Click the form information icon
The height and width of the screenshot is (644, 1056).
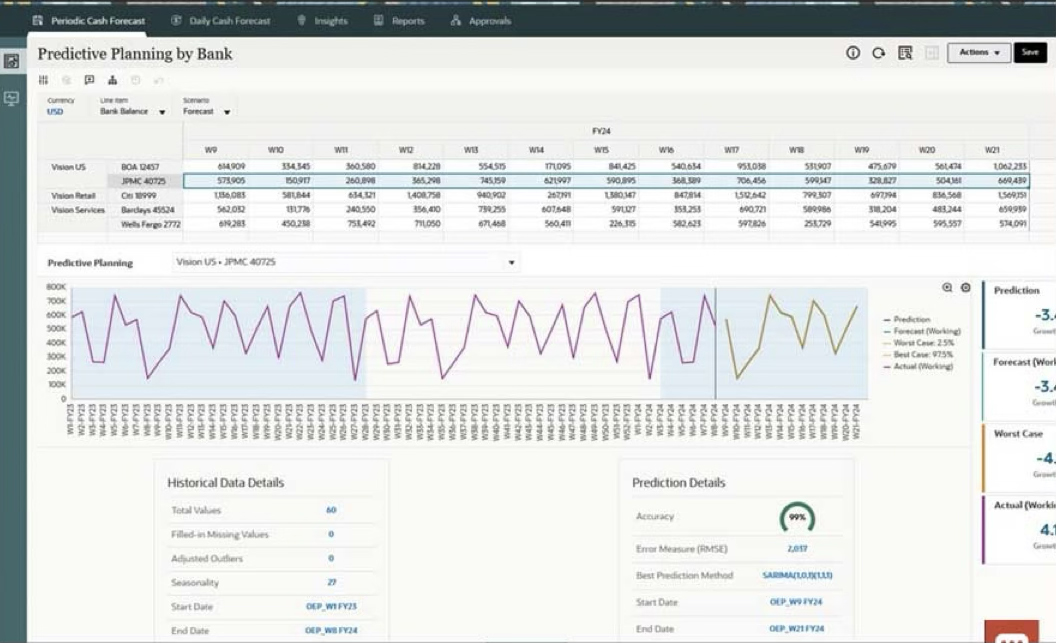(854, 53)
